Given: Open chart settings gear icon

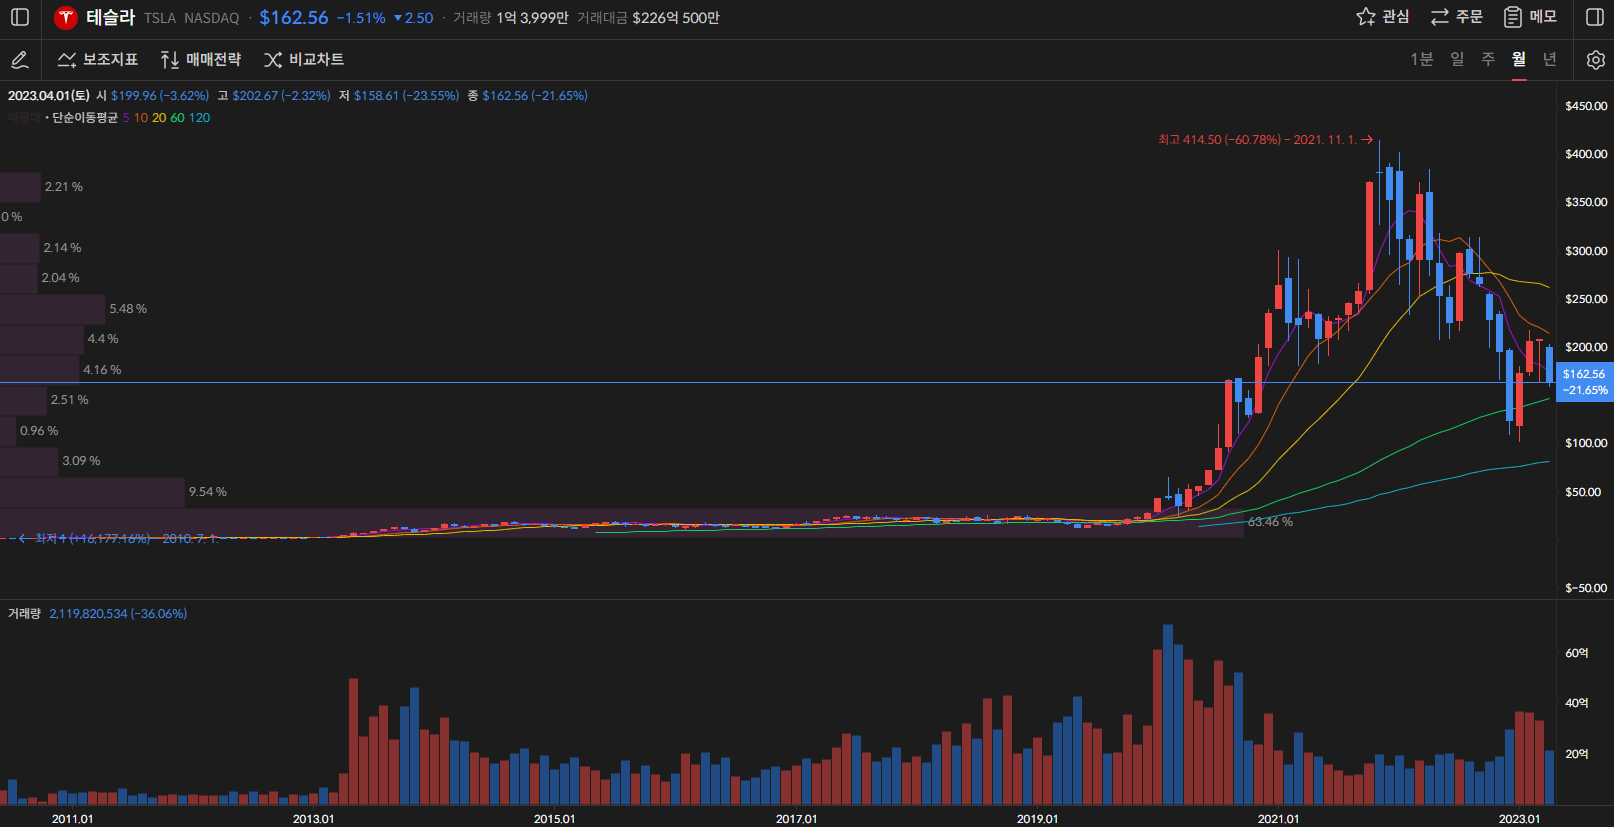Looking at the screenshot, I should pyautogui.click(x=1595, y=60).
